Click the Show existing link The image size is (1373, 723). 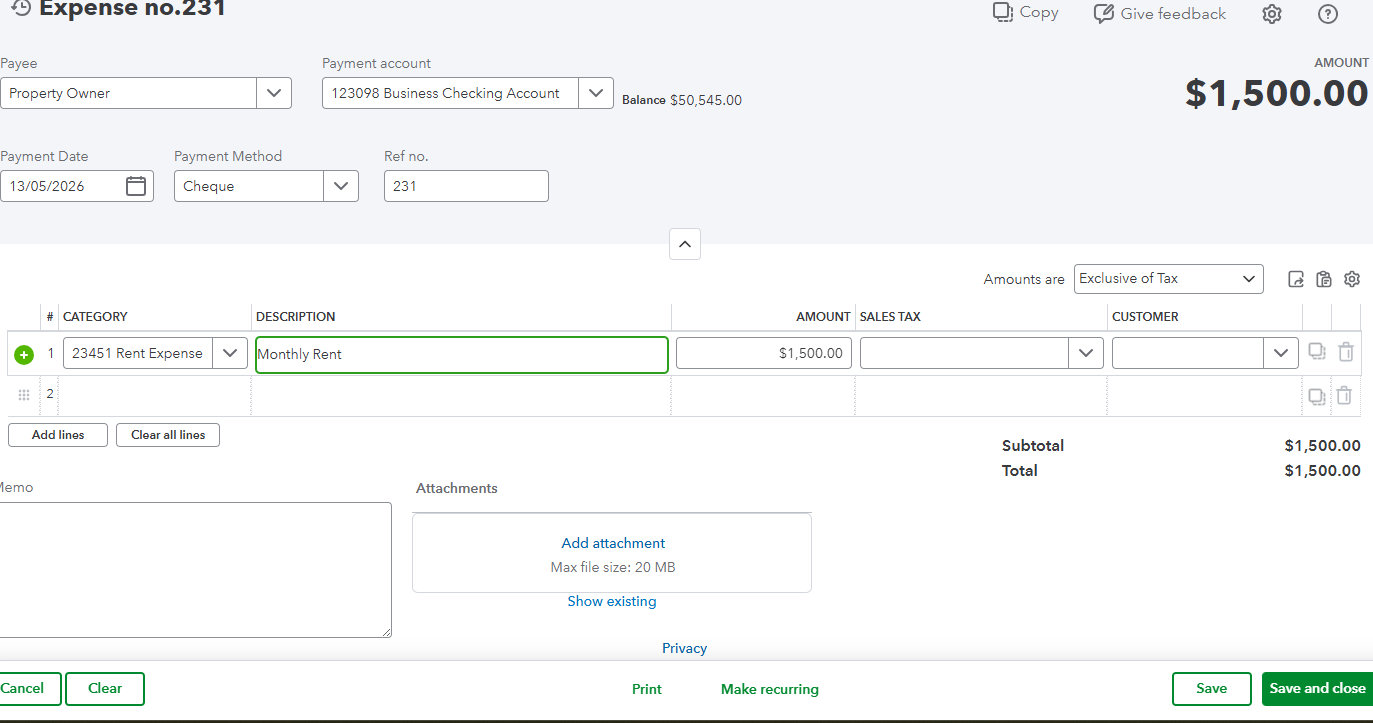(x=612, y=601)
